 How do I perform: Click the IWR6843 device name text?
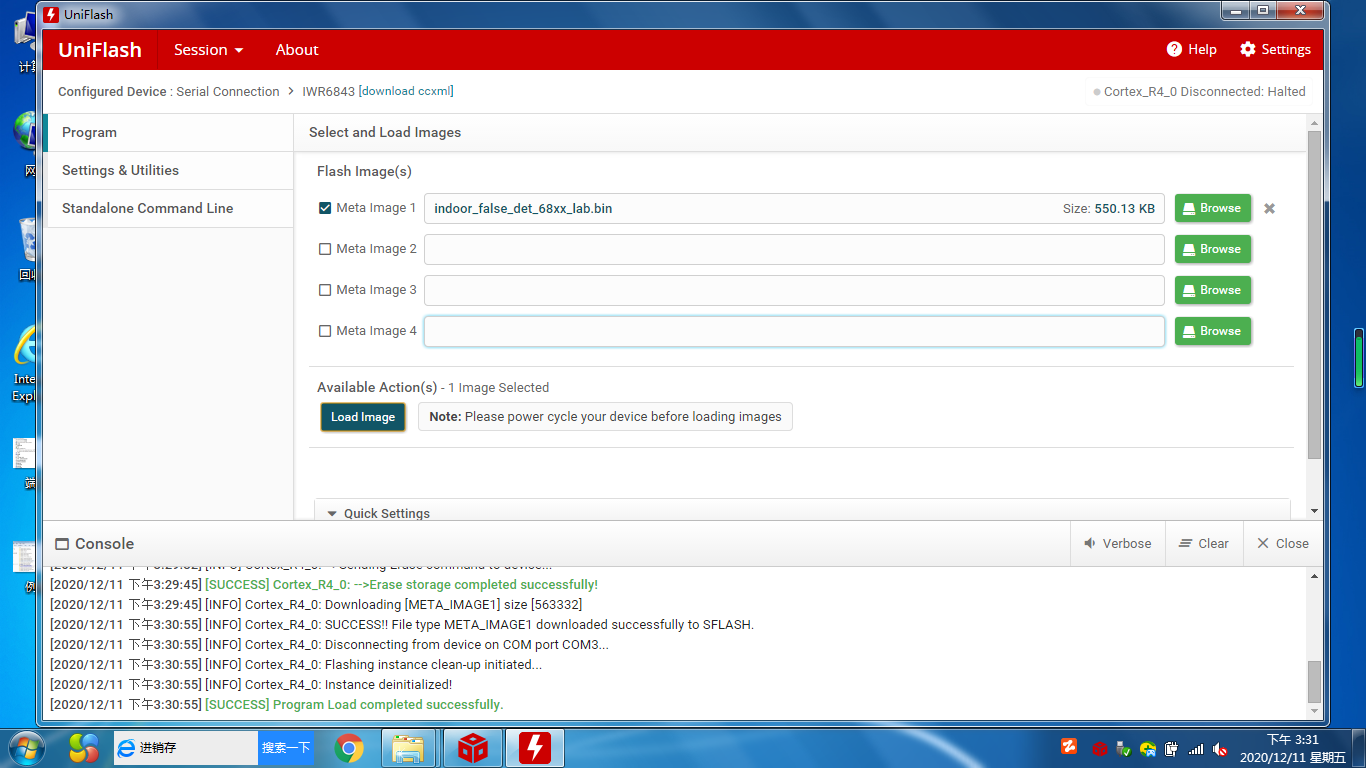pyautogui.click(x=328, y=91)
